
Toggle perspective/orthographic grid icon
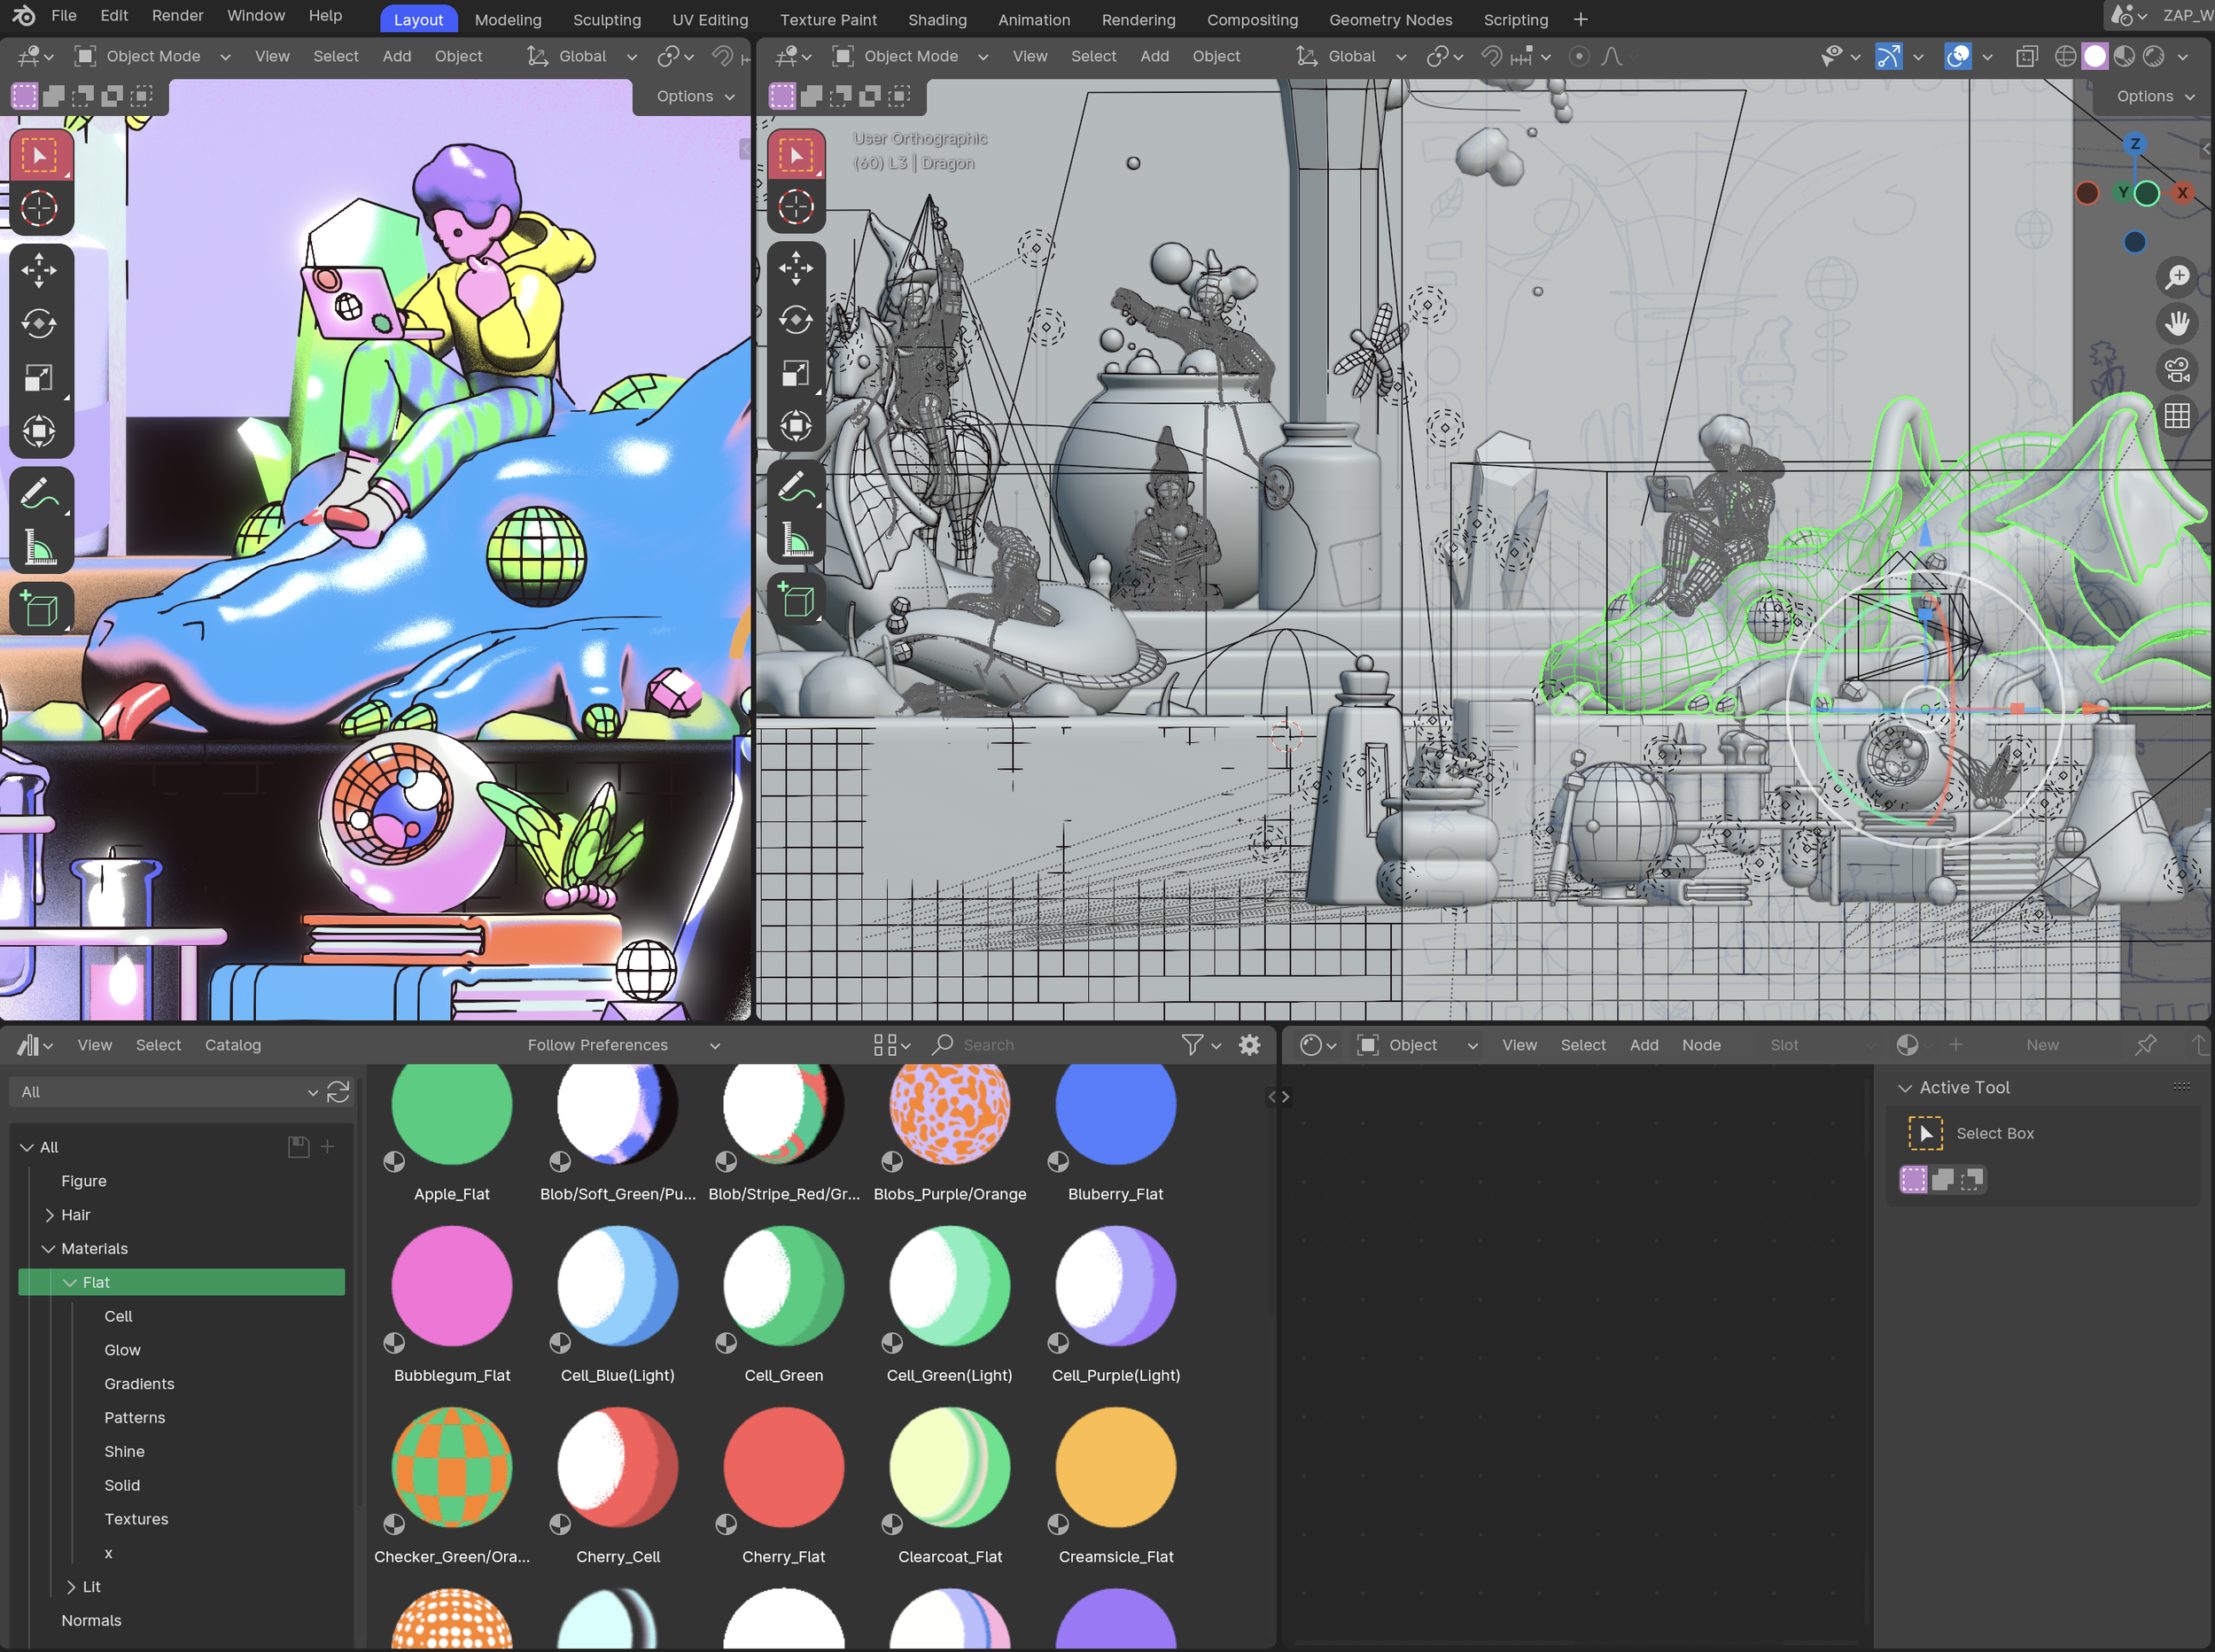pyautogui.click(x=2177, y=416)
